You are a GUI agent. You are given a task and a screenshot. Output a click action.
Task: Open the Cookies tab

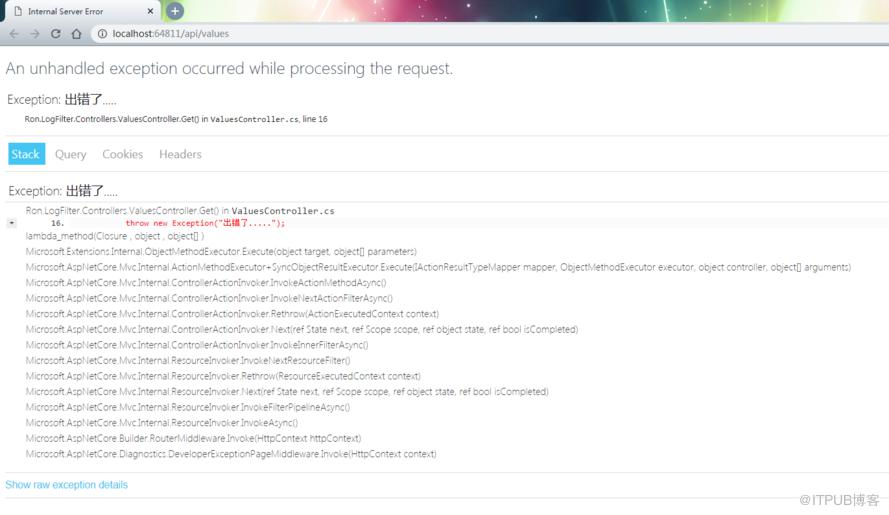[x=122, y=154]
